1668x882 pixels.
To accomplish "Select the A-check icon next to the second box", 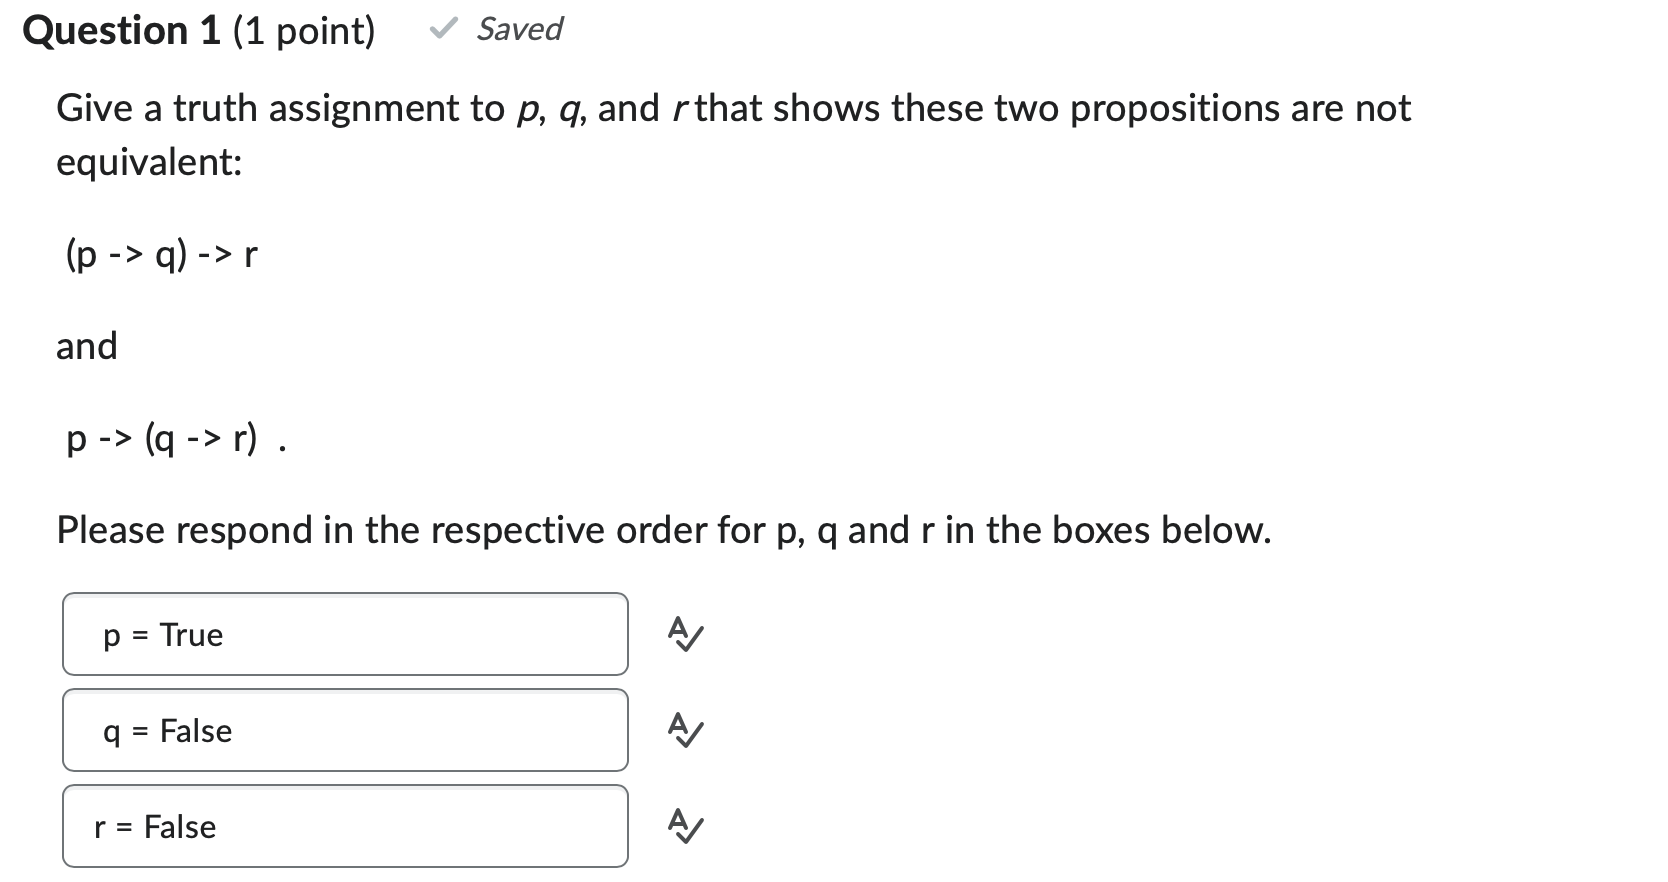I will (685, 730).
